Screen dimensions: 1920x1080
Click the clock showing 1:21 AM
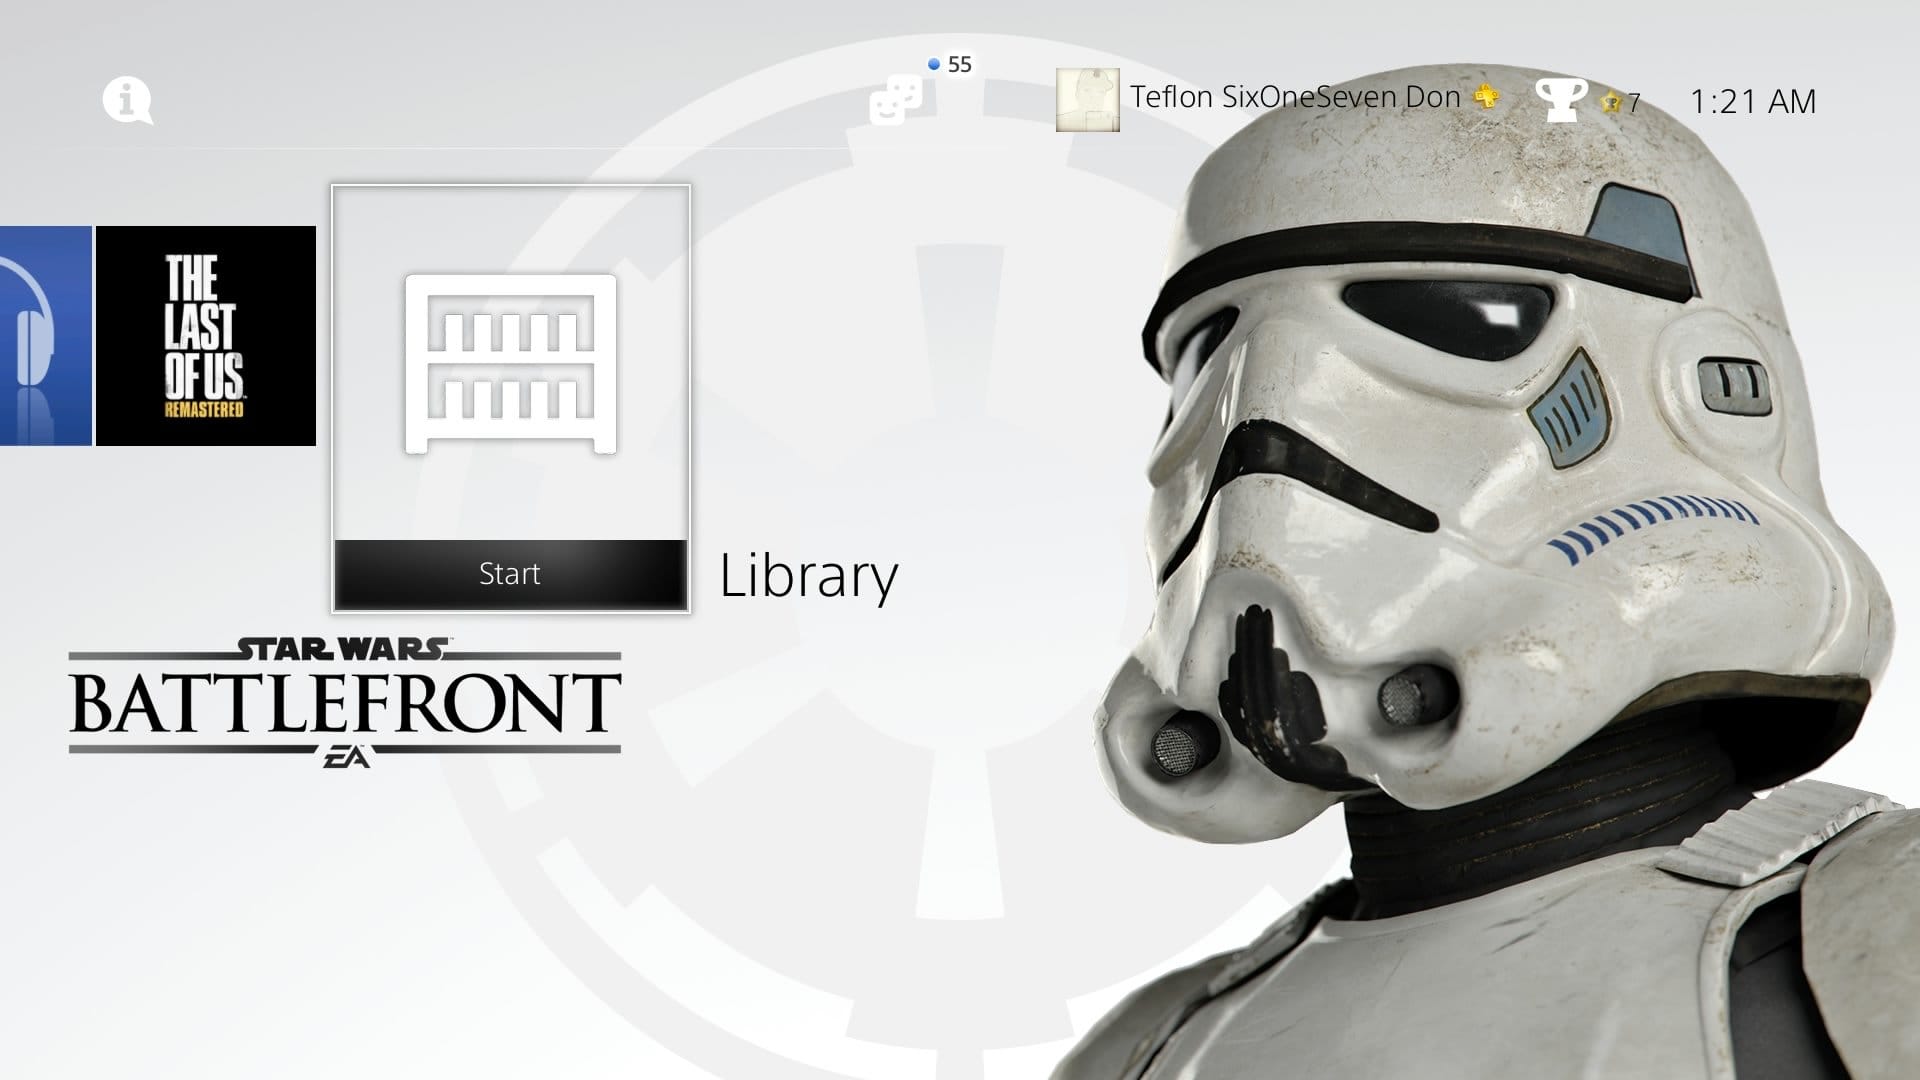point(1753,101)
